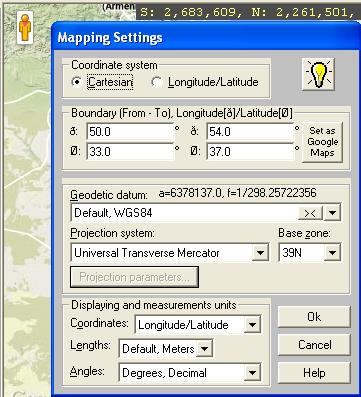
Task: Clear geodetic datum with the >< button
Action: pos(310,213)
